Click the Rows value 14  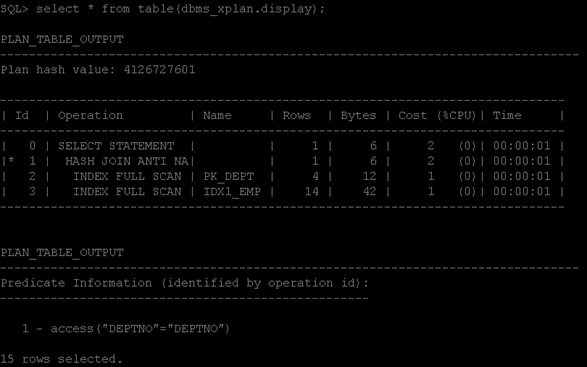click(311, 192)
